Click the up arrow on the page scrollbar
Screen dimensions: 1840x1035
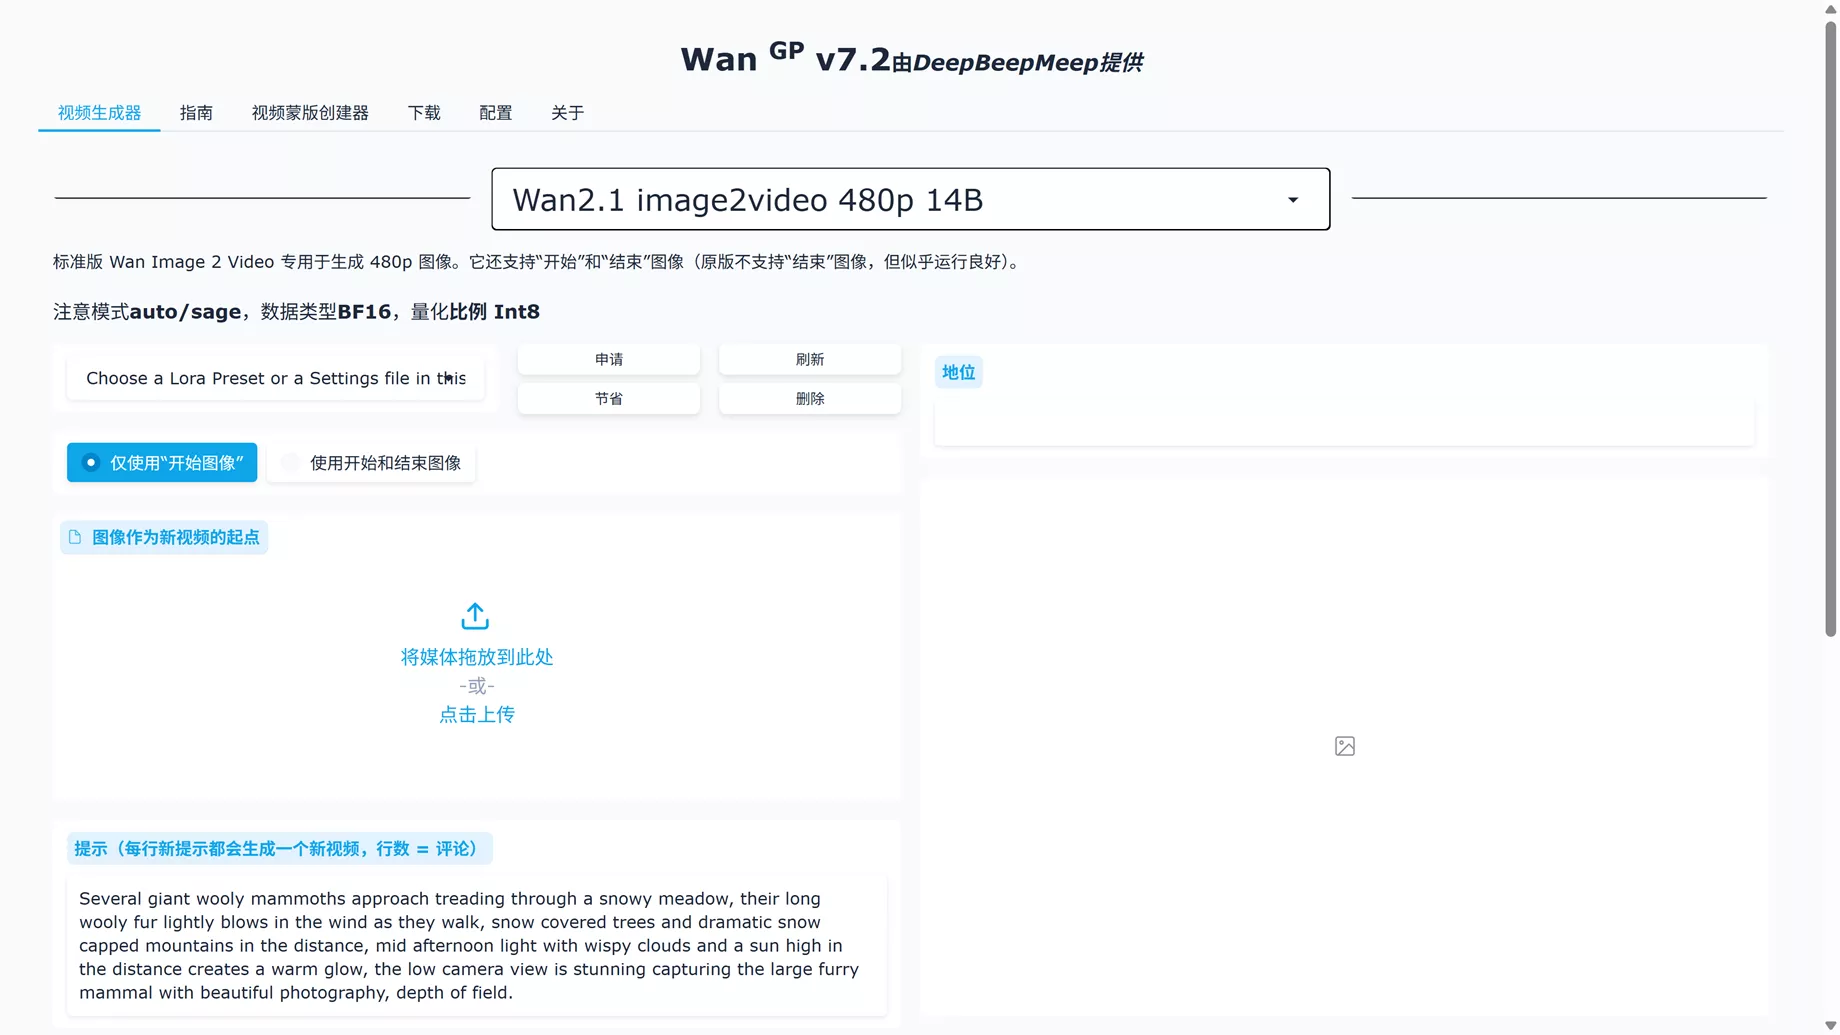(x=1828, y=10)
